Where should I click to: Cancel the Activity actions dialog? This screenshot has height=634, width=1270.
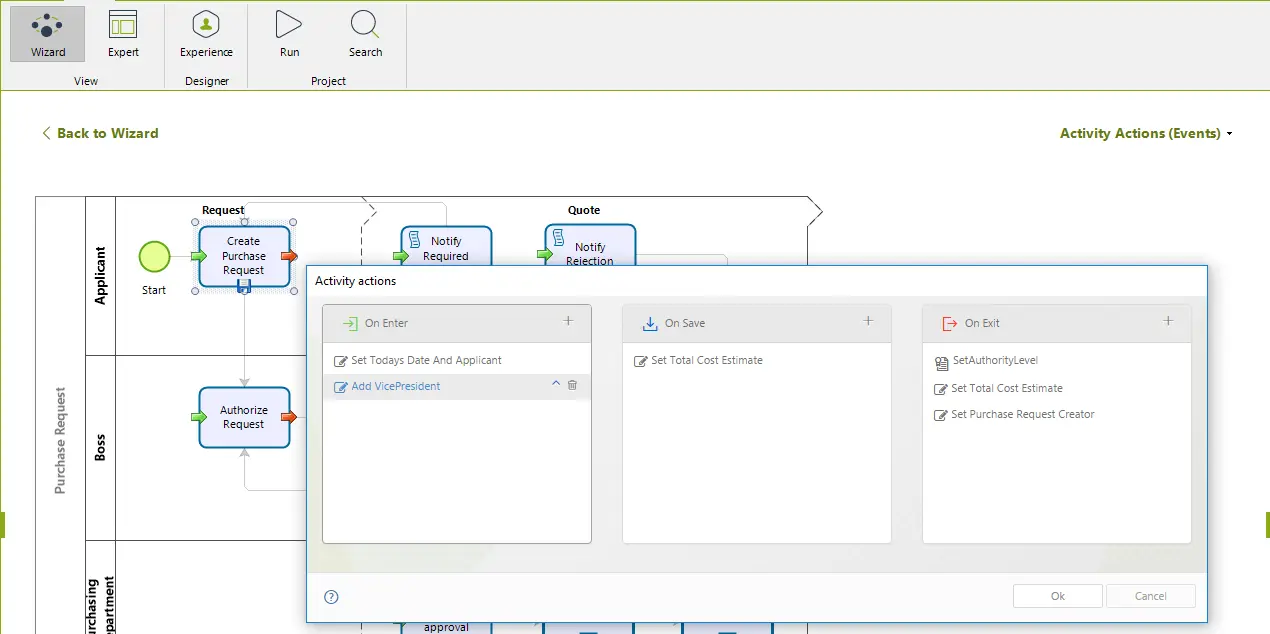tap(1151, 596)
